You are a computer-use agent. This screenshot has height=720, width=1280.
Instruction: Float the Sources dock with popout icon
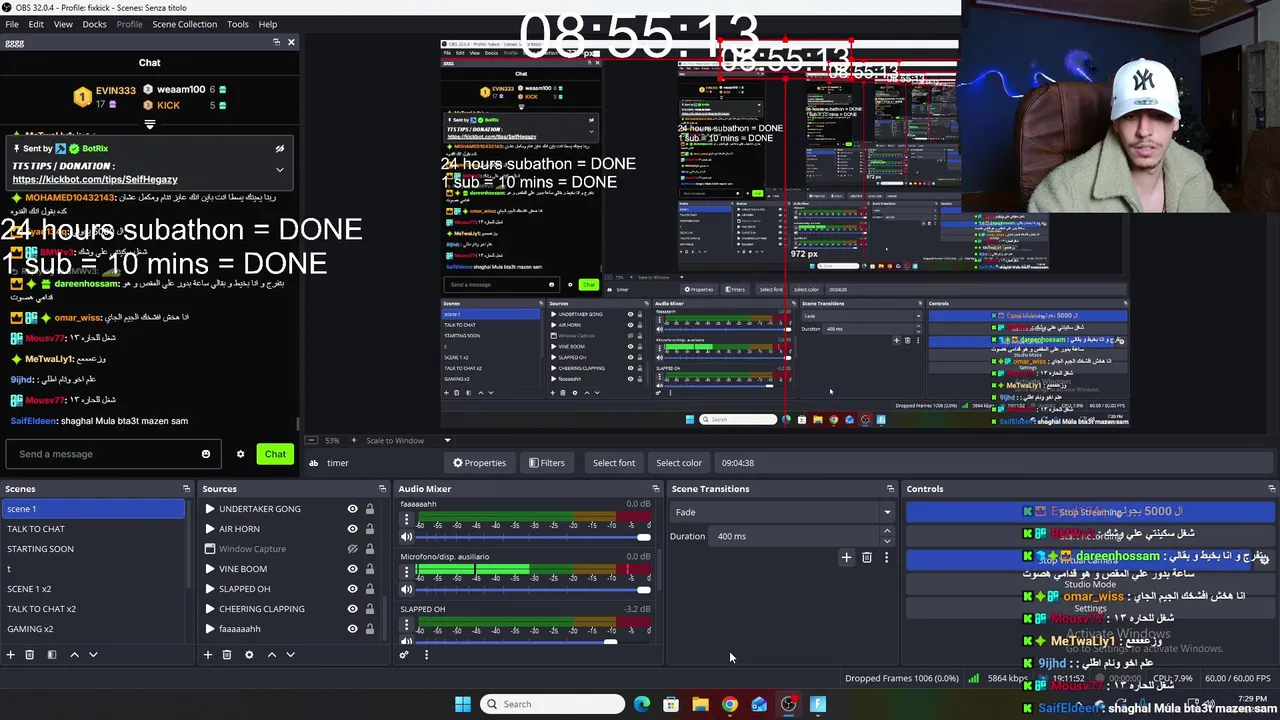pos(382,489)
